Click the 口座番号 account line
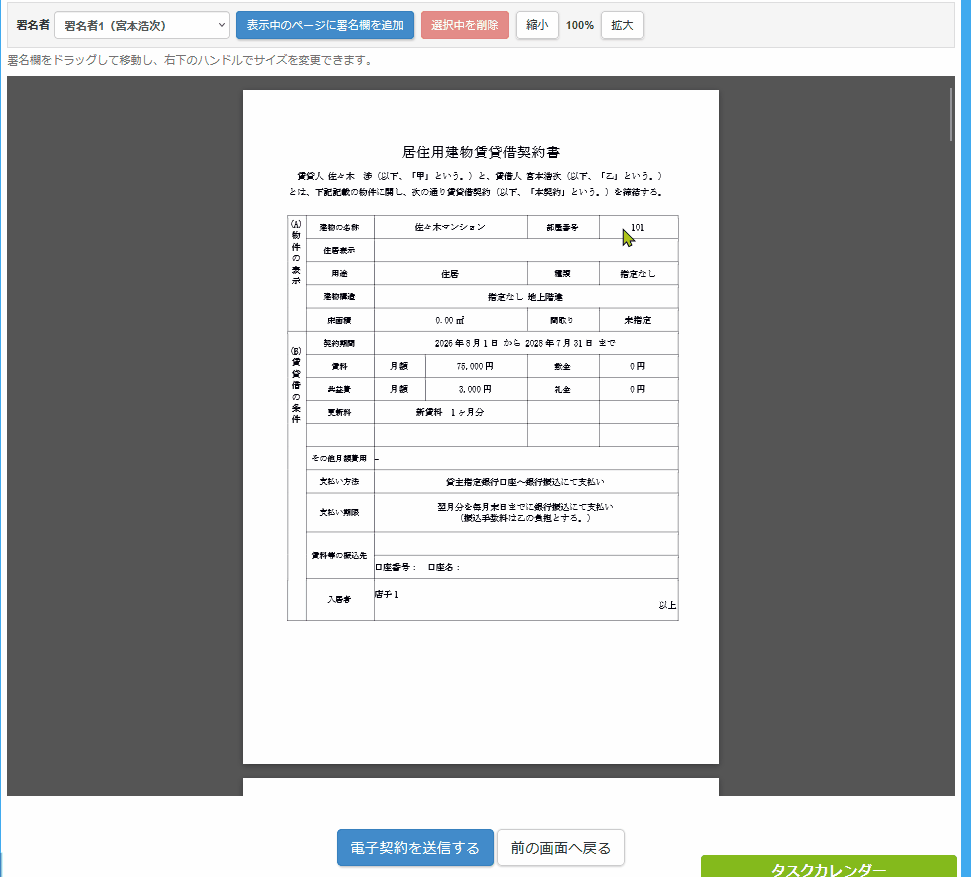 click(525, 567)
